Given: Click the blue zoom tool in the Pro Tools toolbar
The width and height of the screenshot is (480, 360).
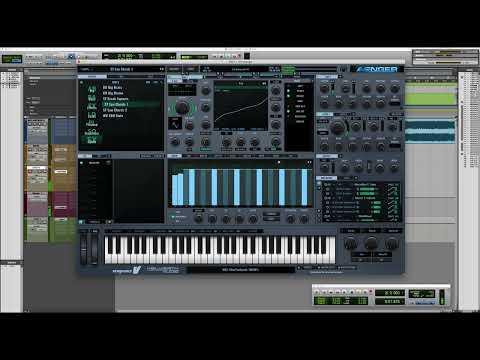Looking at the screenshot, I should pyautogui.click(x=70, y=57).
